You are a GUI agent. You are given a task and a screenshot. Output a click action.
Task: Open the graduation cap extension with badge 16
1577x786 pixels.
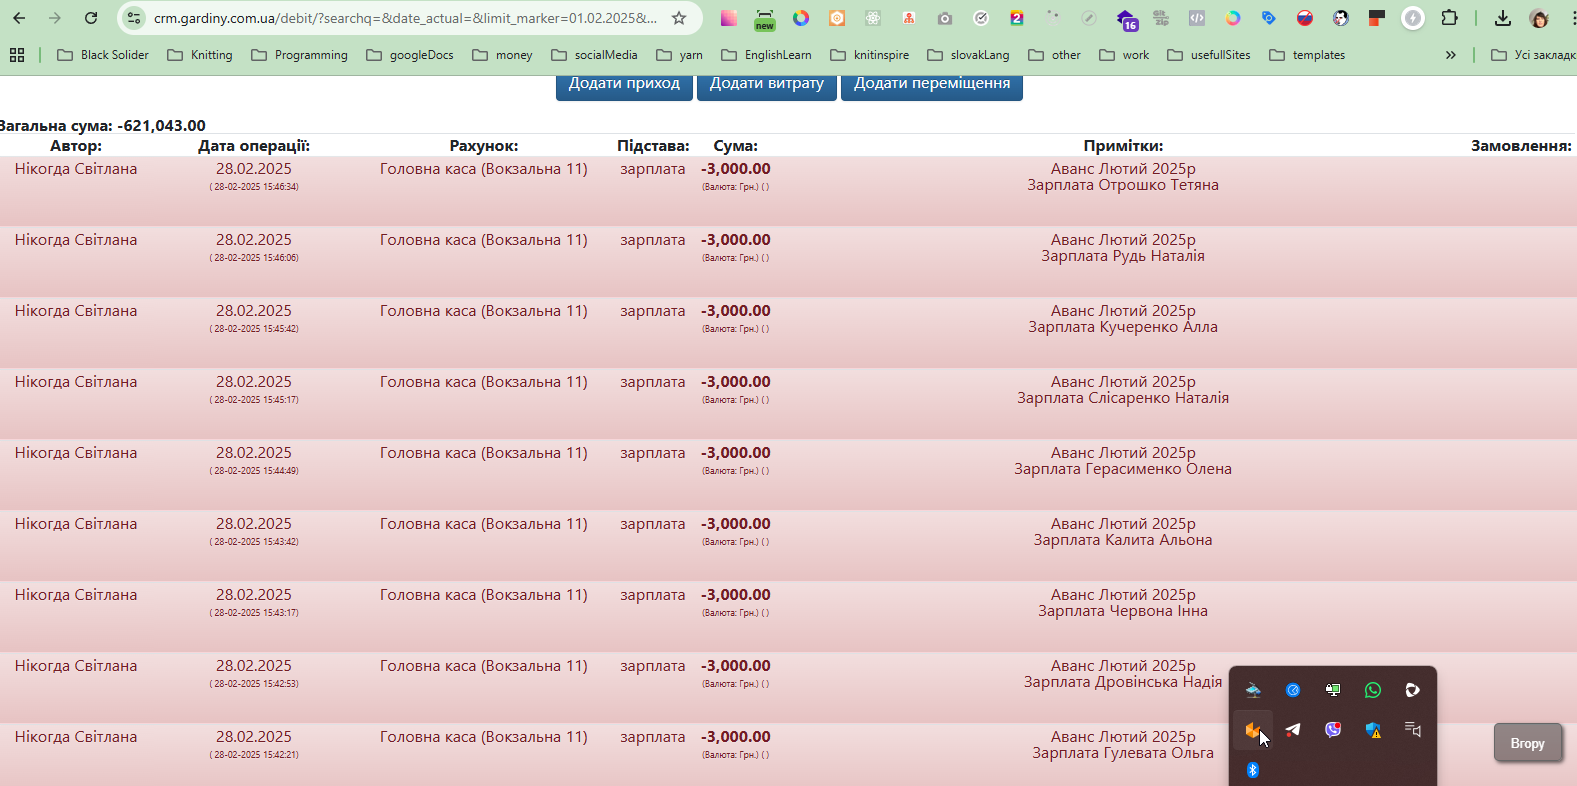[x=1126, y=19]
